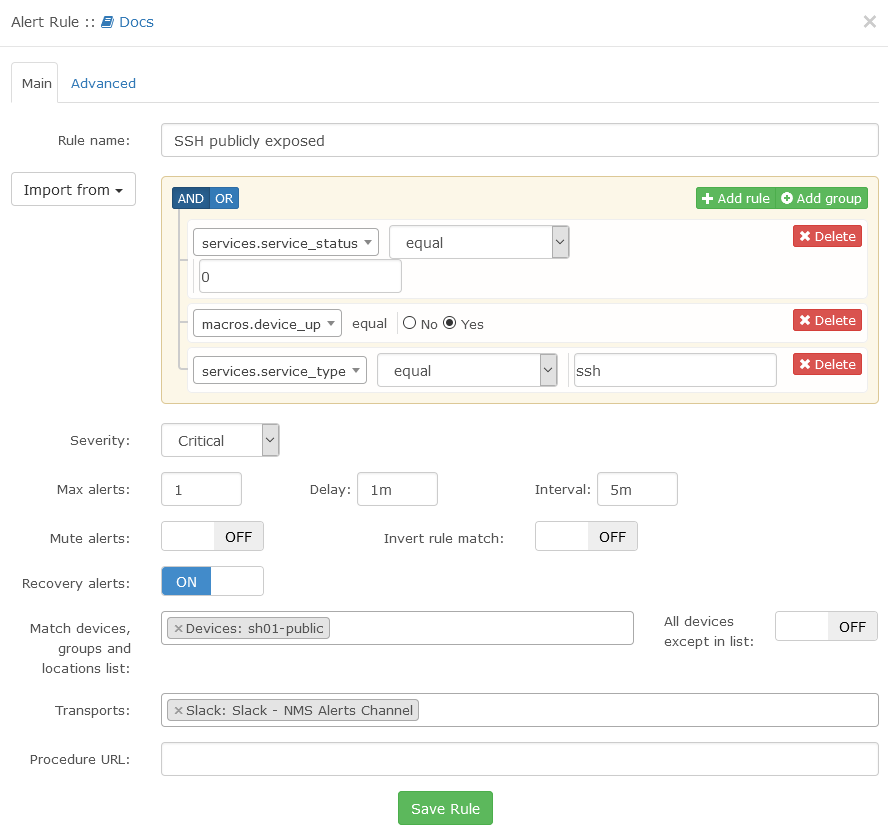
Task: Enable the Invert rule match switch
Action: click(586, 537)
